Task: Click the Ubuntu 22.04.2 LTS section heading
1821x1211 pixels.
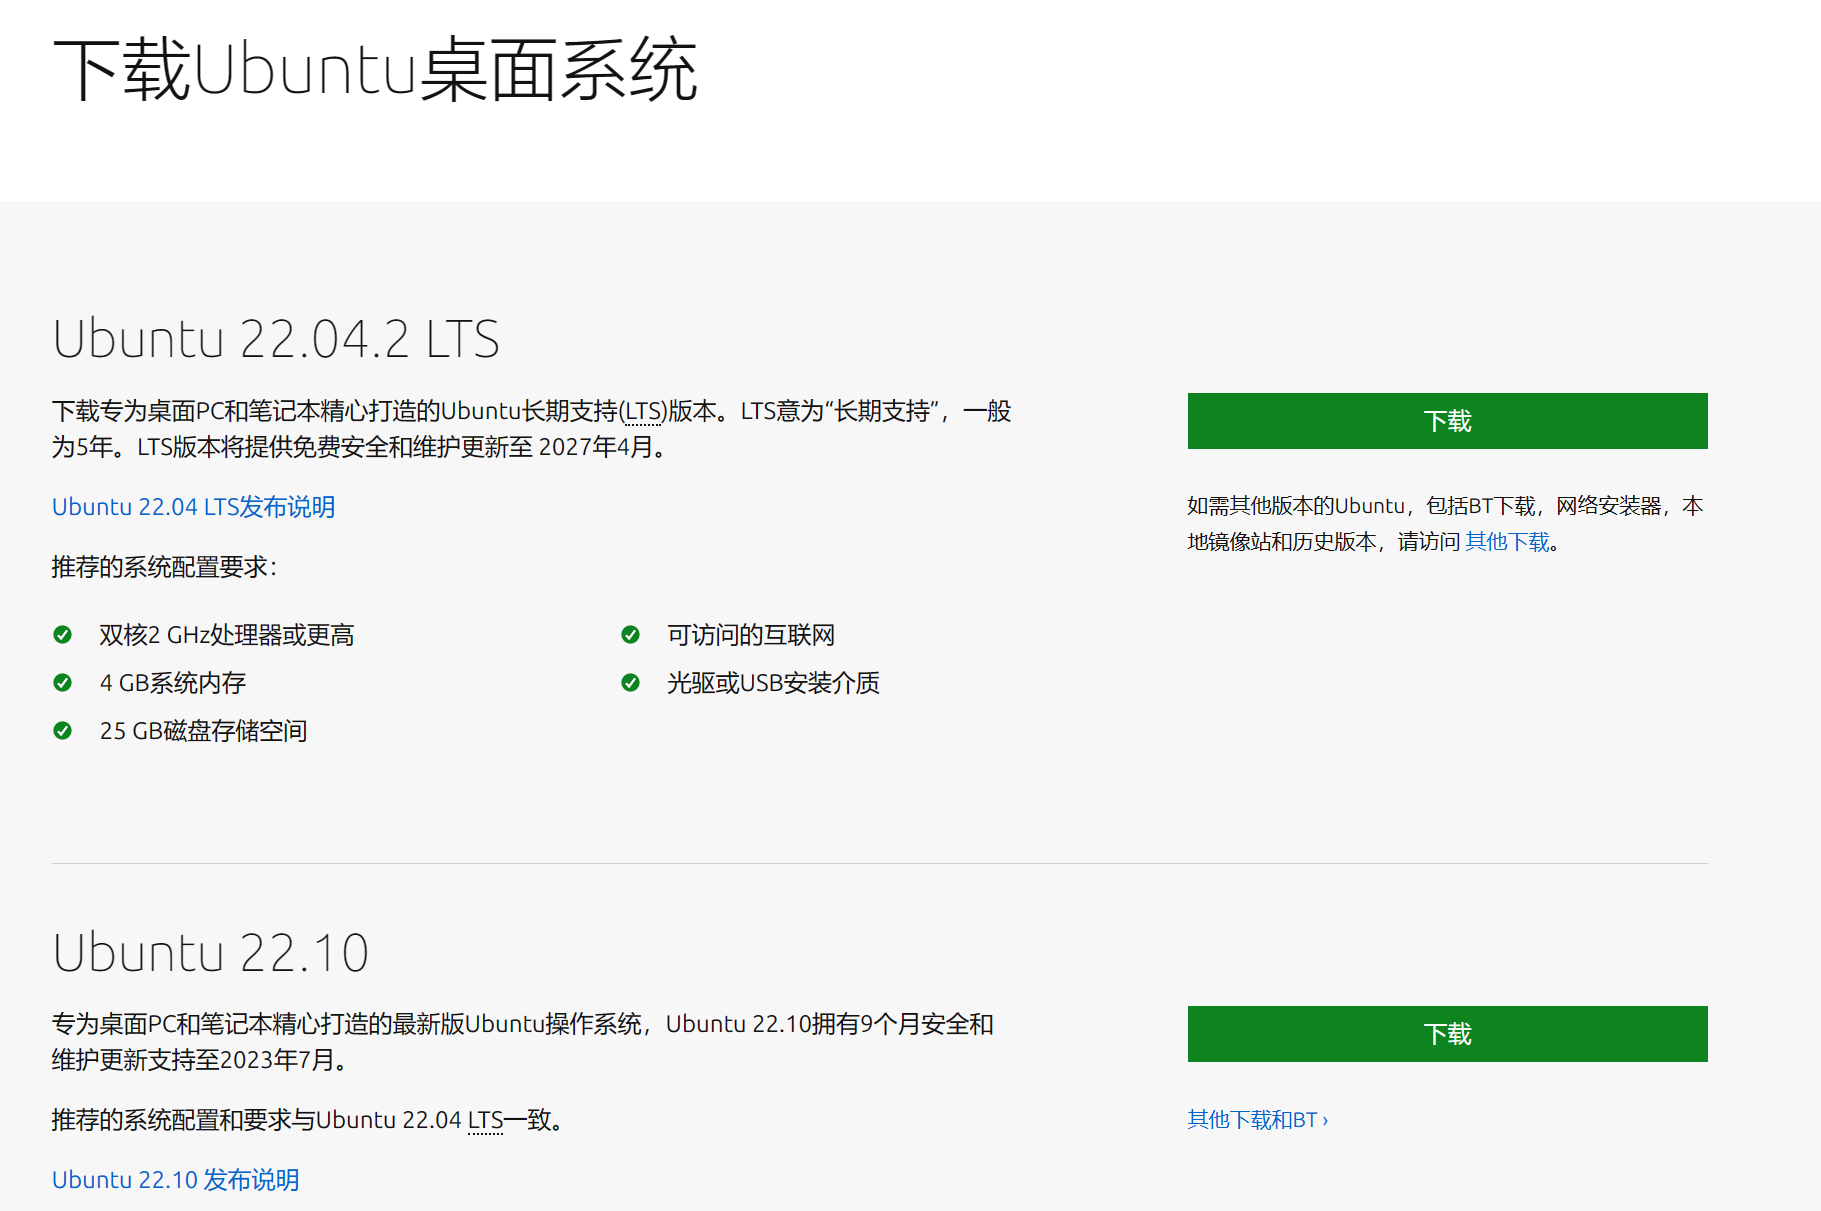Action: pyautogui.click(x=276, y=339)
